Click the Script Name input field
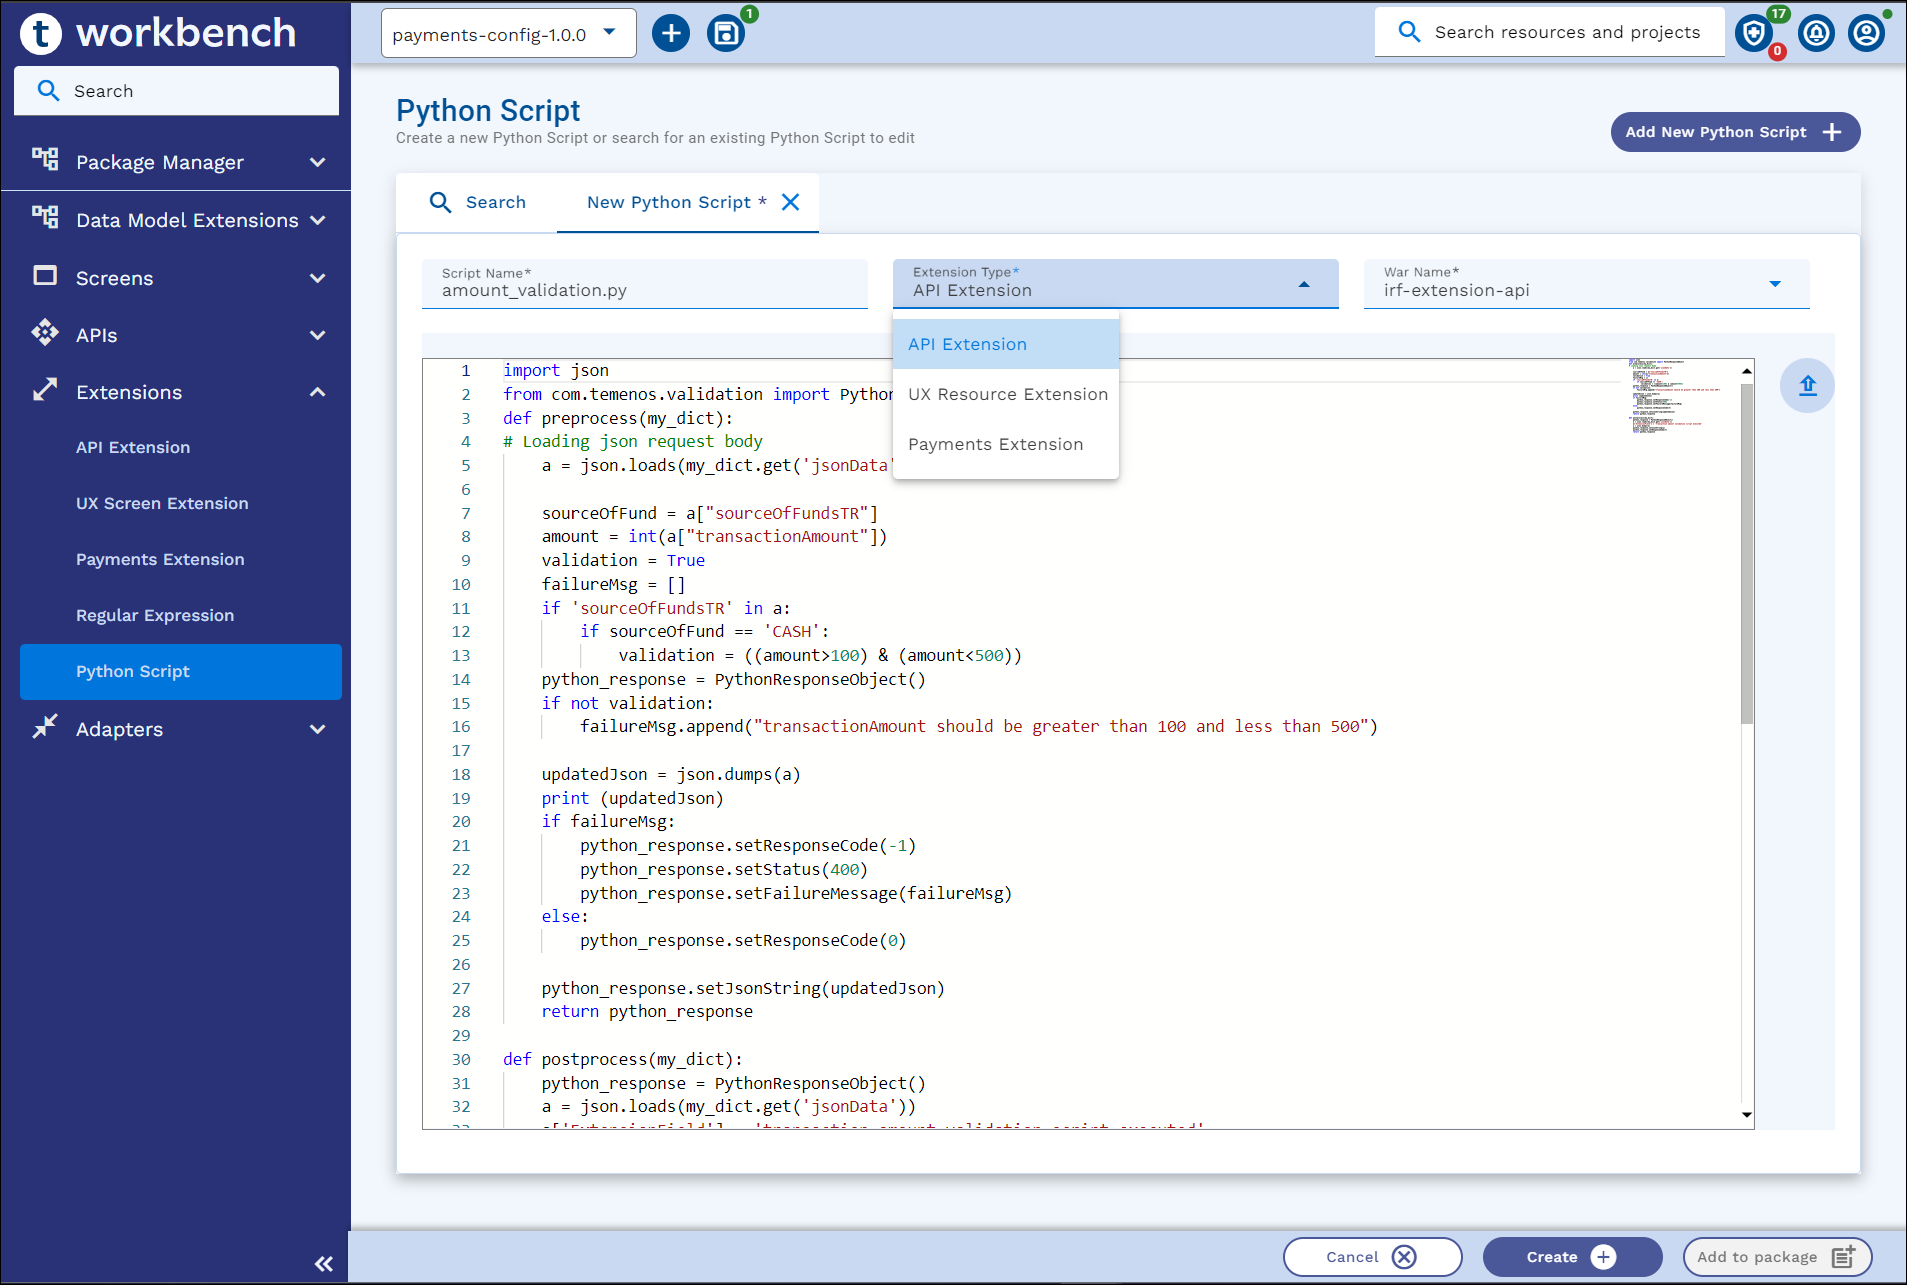 [644, 290]
